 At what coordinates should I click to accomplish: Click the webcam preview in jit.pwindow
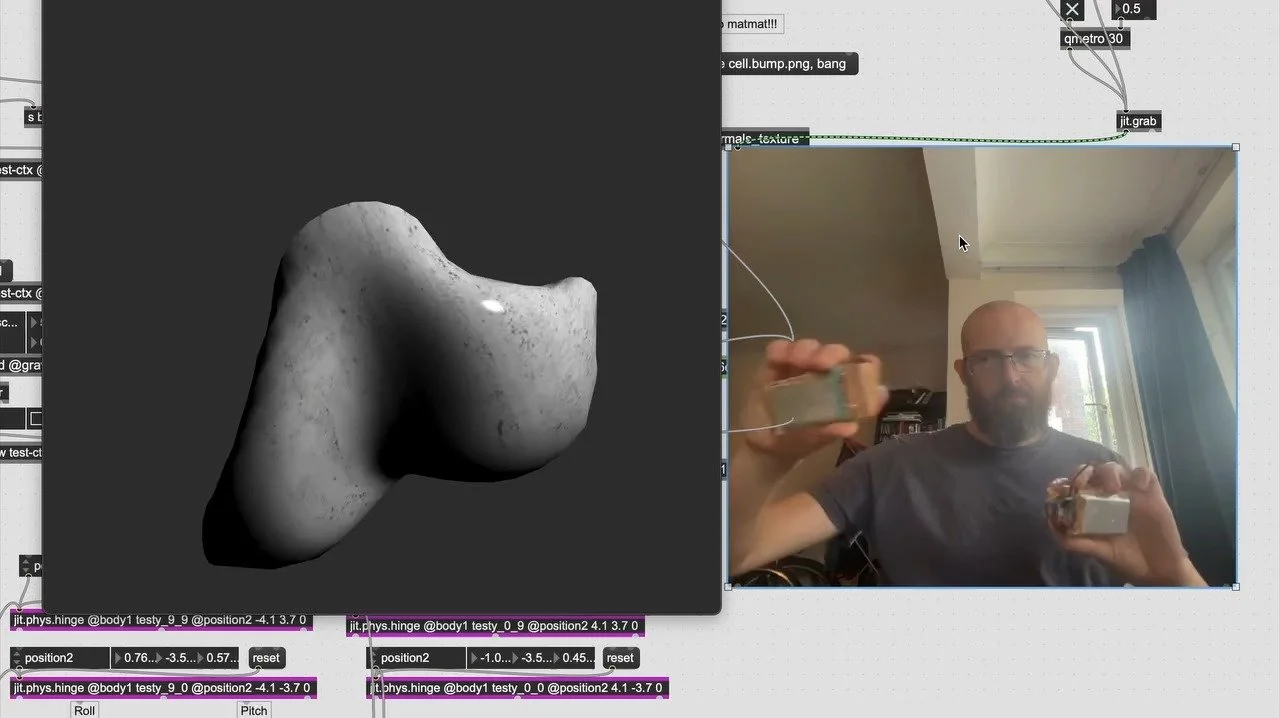[980, 366]
